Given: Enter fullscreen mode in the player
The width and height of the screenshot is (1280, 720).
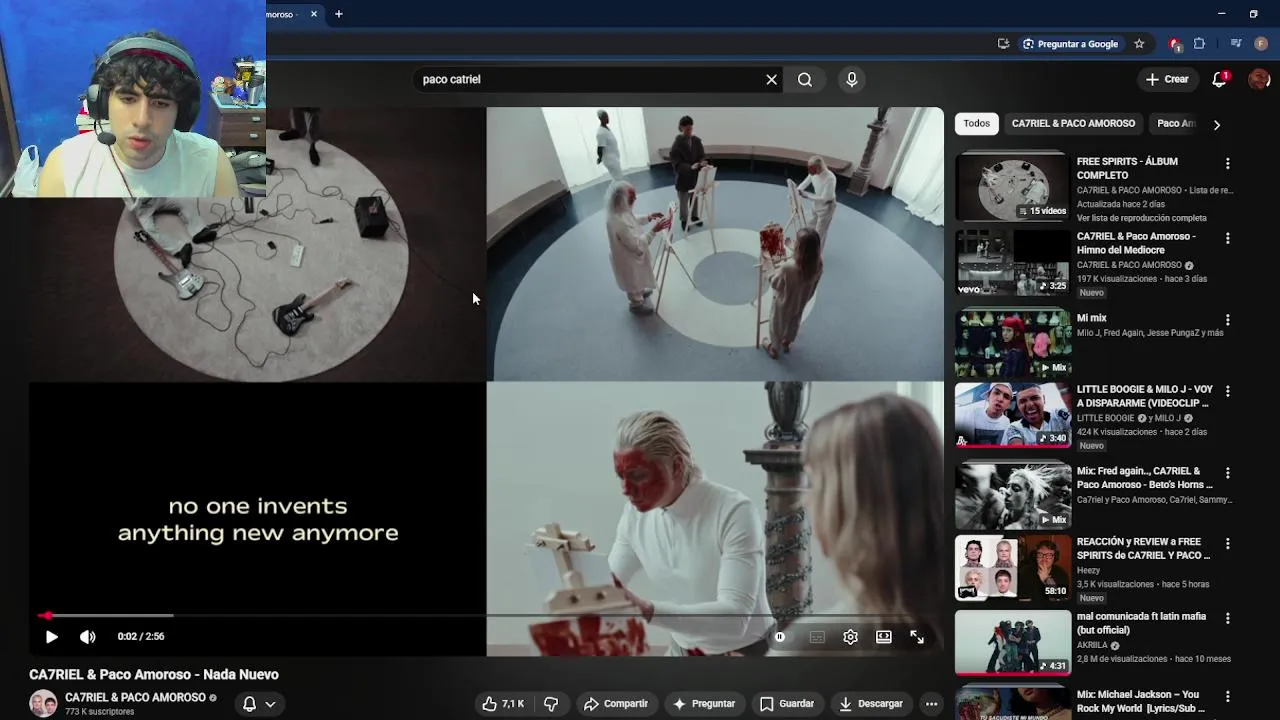Looking at the screenshot, I should [917, 637].
